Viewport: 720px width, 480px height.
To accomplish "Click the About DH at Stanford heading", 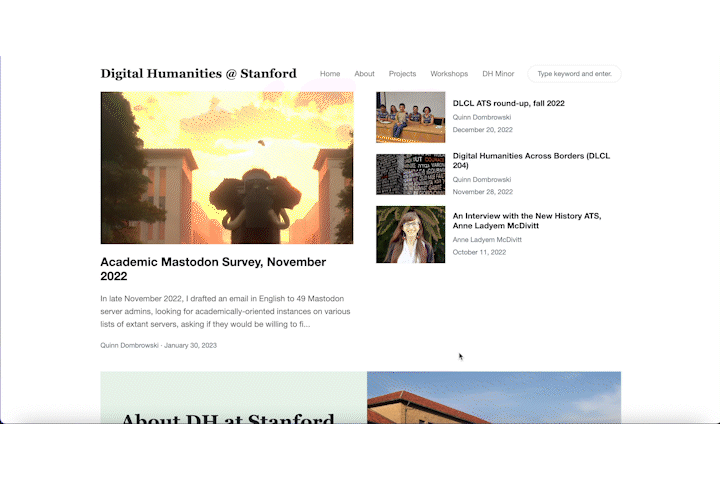I will [228, 418].
